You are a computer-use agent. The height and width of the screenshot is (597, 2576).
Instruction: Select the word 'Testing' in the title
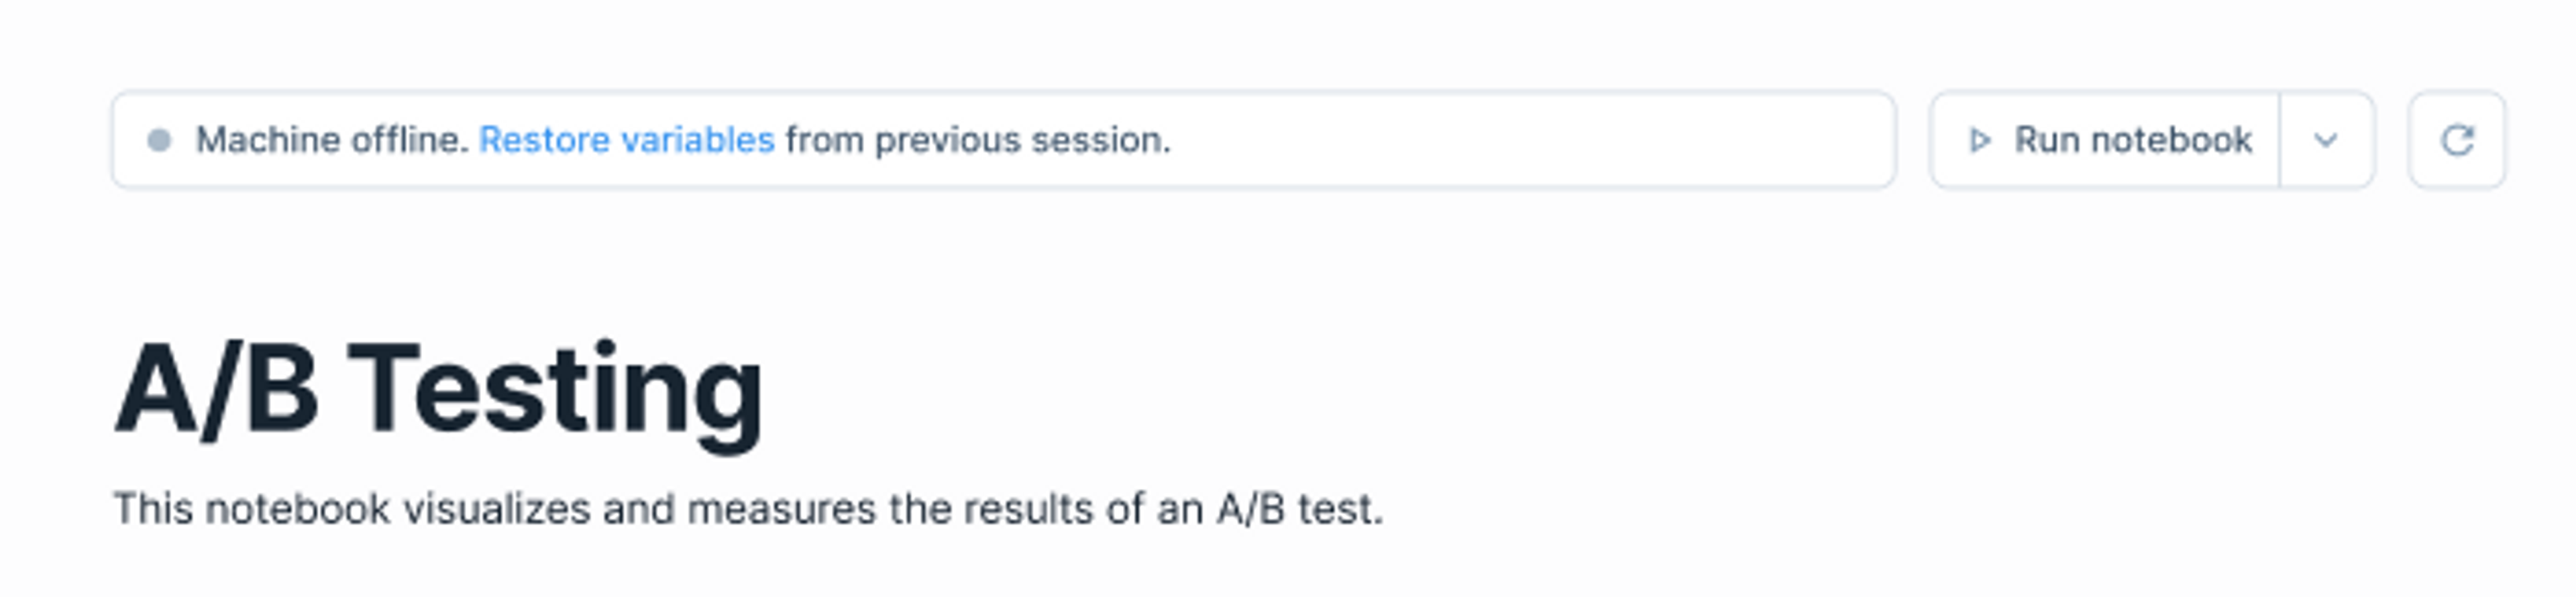pyautogui.click(x=556, y=396)
